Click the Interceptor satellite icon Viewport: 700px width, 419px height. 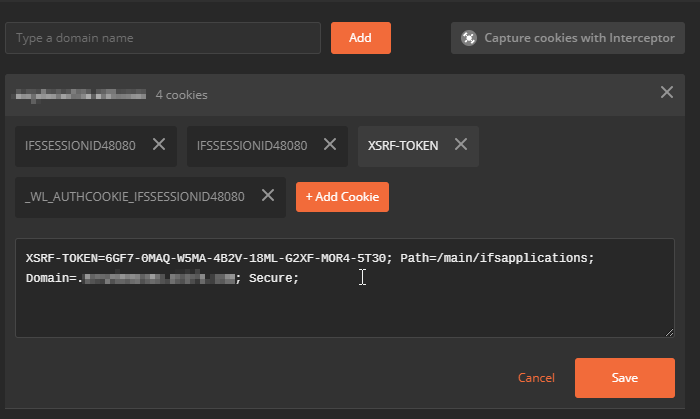click(x=469, y=38)
